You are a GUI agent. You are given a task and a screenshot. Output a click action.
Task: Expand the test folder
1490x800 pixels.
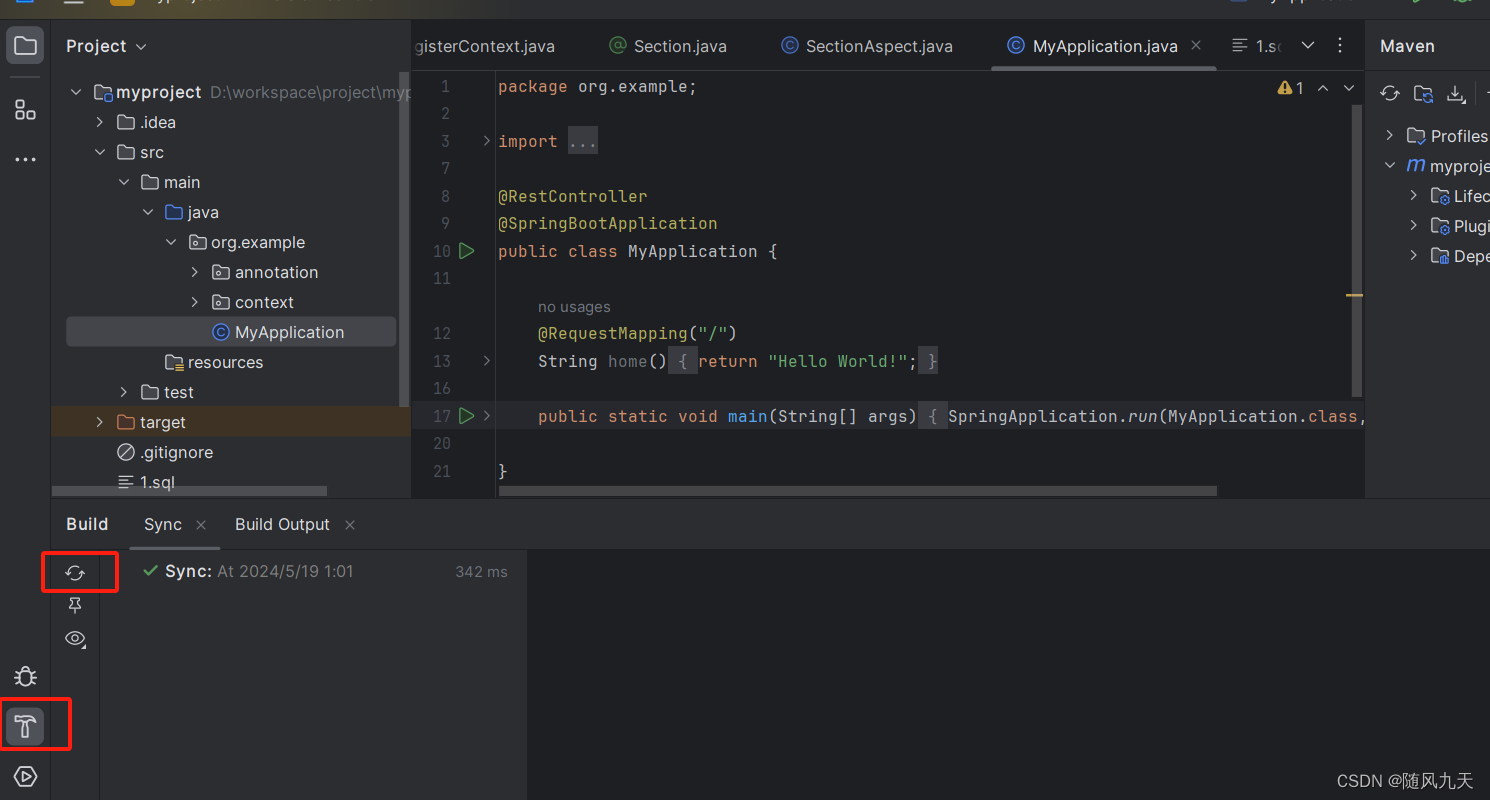[x=124, y=392]
